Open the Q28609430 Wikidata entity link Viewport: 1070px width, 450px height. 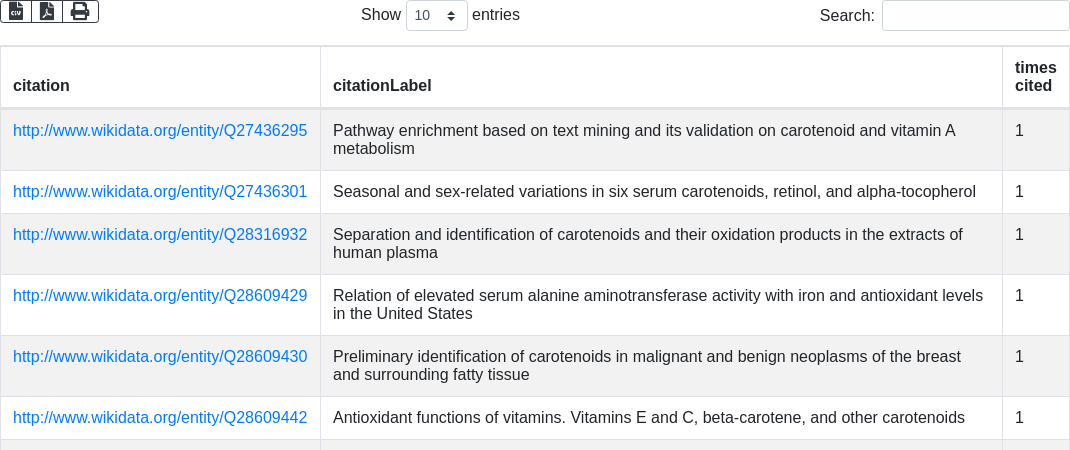click(160, 357)
